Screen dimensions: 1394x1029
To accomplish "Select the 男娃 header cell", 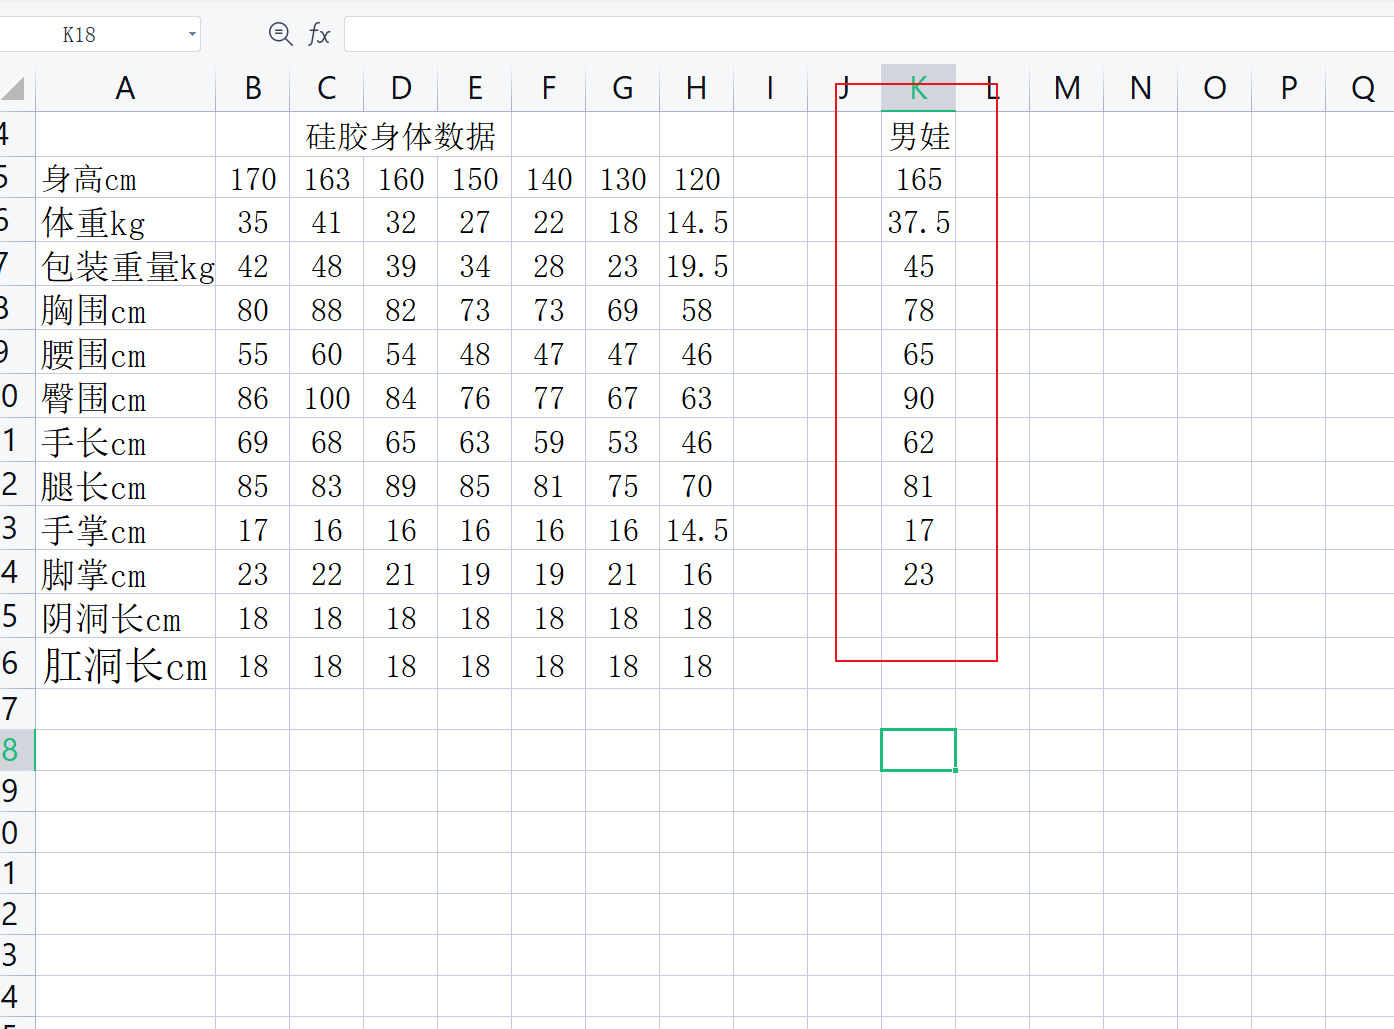I will [x=918, y=136].
